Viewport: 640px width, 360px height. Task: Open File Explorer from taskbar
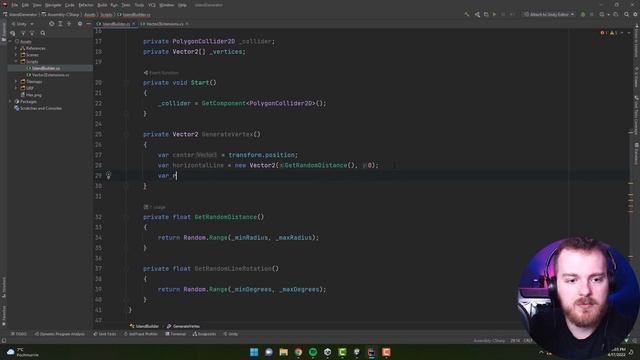pos(283,352)
